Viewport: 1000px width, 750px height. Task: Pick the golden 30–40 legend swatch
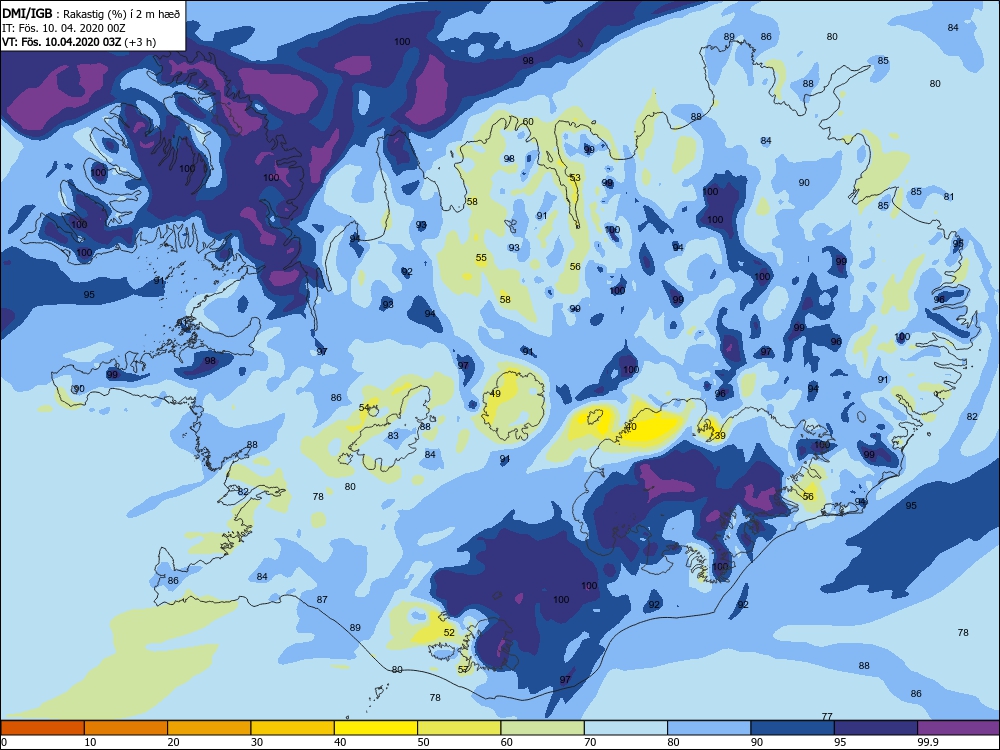coord(293,728)
